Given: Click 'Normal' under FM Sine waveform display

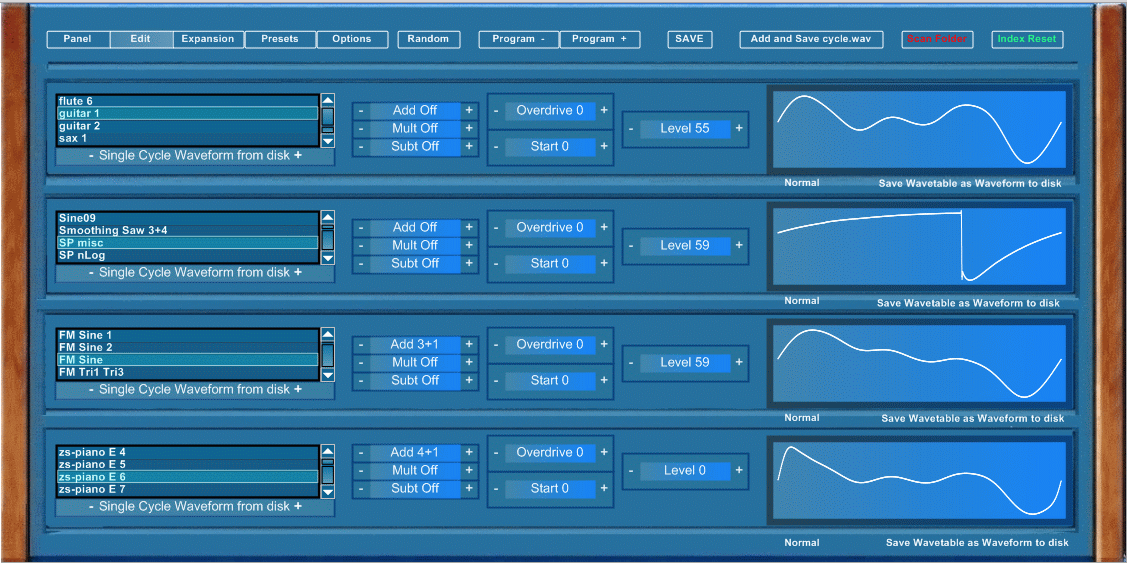Looking at the screenshot, I should tap(801, 418).
